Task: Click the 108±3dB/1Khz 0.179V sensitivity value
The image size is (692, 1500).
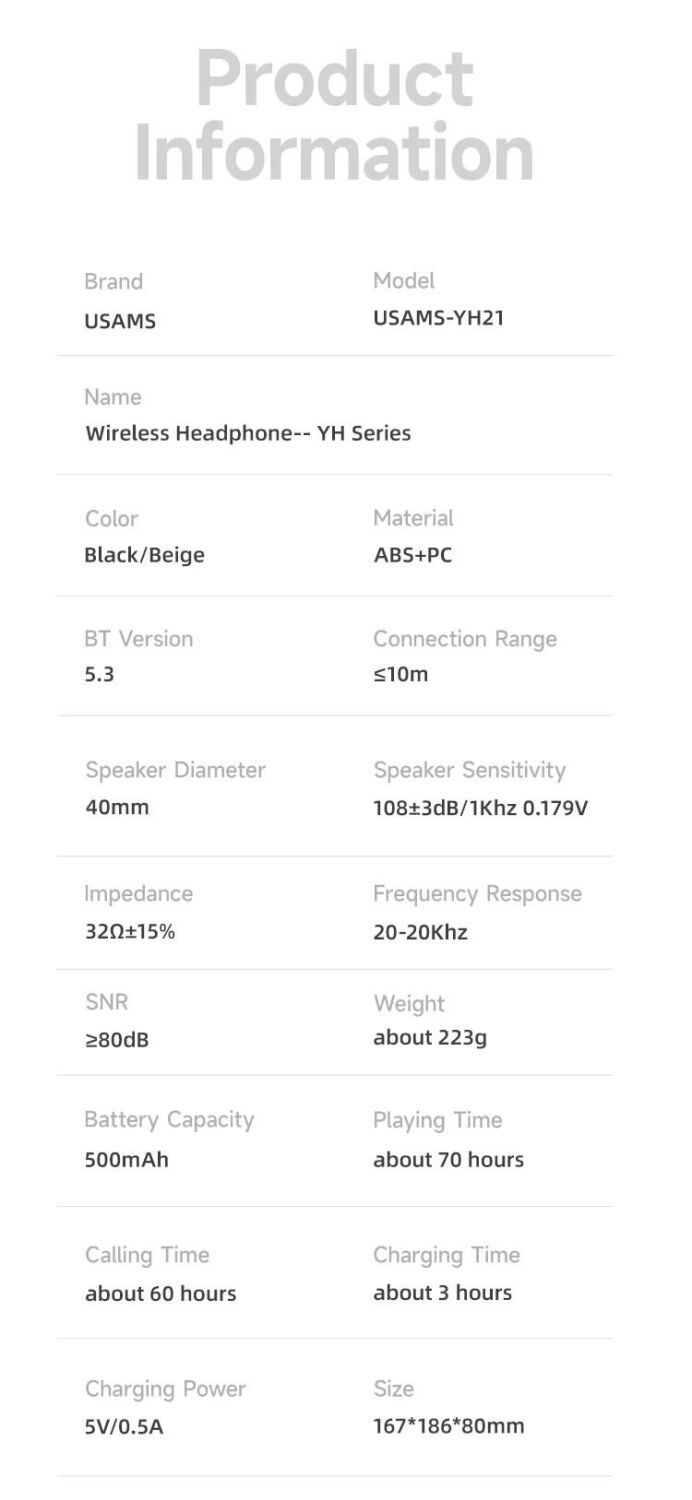Action: (481, 807)
